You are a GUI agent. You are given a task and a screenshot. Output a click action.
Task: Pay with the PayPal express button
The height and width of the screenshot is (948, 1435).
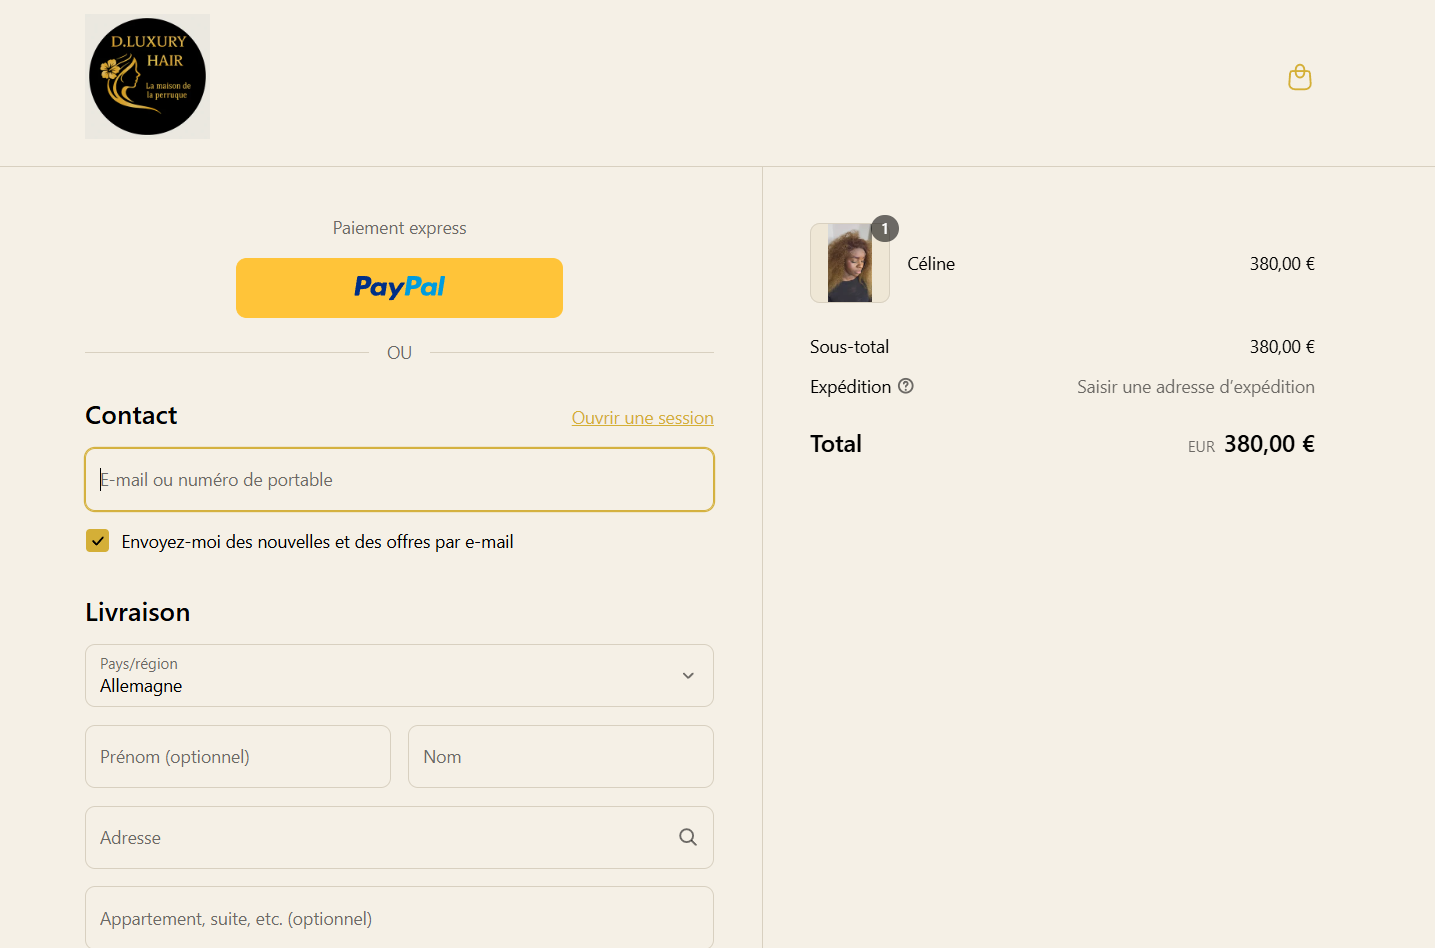tap(399, 288)
